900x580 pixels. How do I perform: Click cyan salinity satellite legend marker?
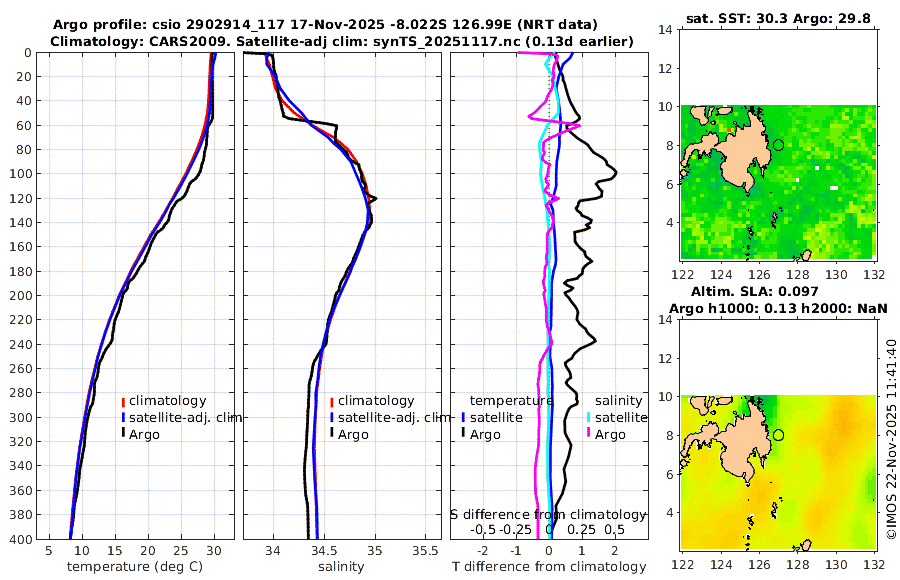click(x=589, y=418)
